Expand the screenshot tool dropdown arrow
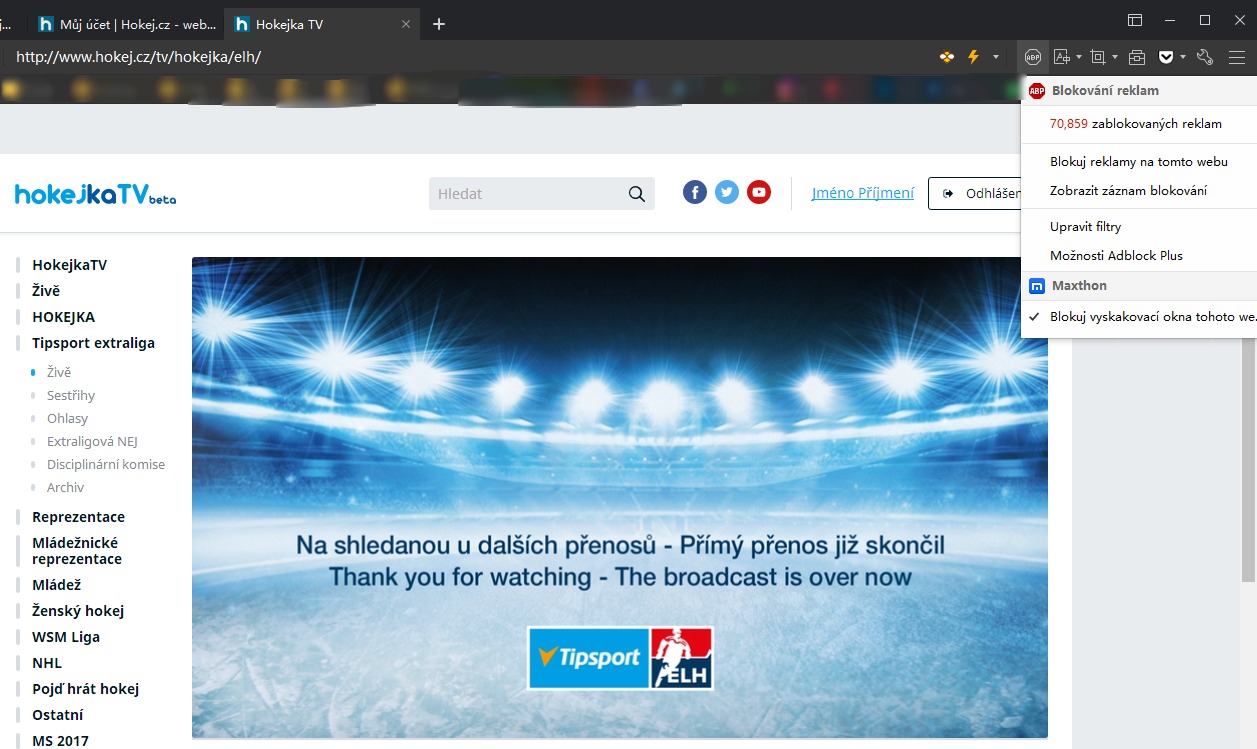Image resolution: width=1257 pixels, height=749 pixels. 1115,57
